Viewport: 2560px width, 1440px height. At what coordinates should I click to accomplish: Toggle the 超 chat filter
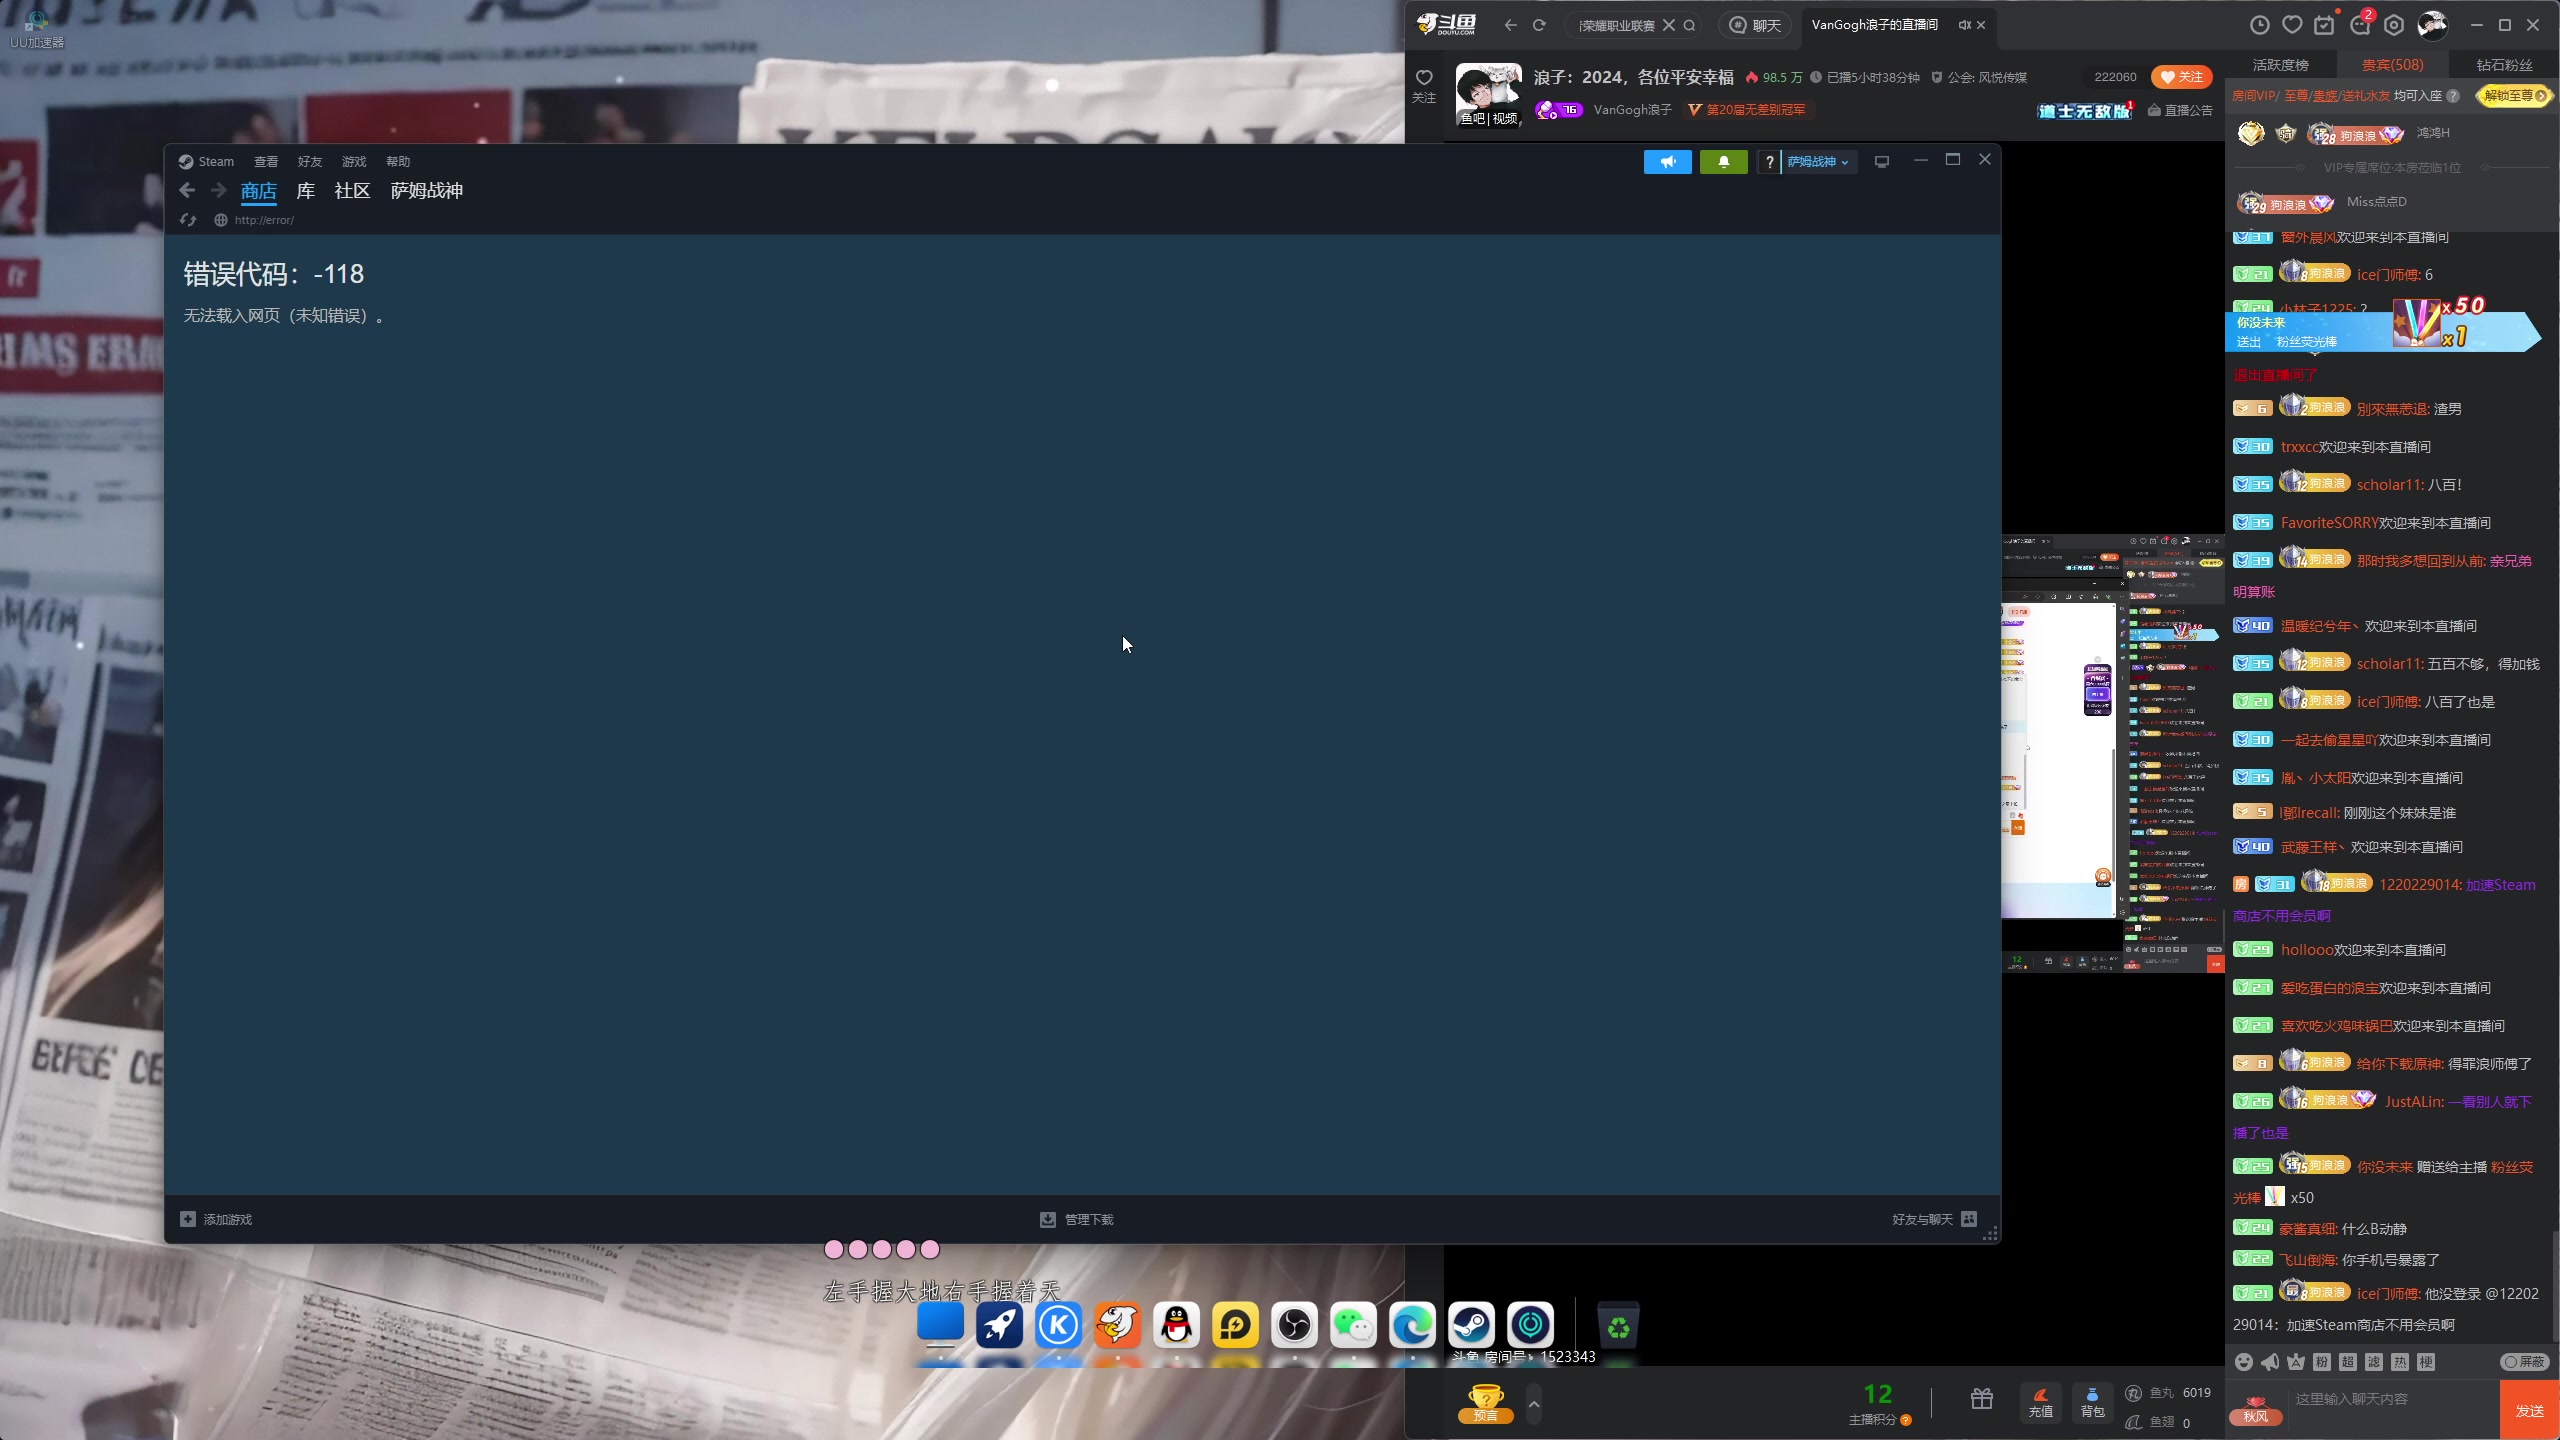(2348, 1362)
